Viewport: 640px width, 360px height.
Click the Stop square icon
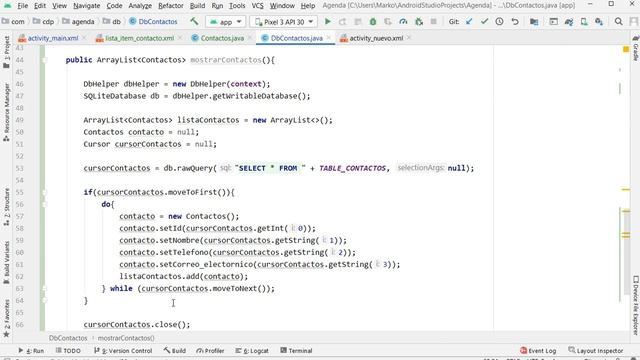[x=433, y=22]
